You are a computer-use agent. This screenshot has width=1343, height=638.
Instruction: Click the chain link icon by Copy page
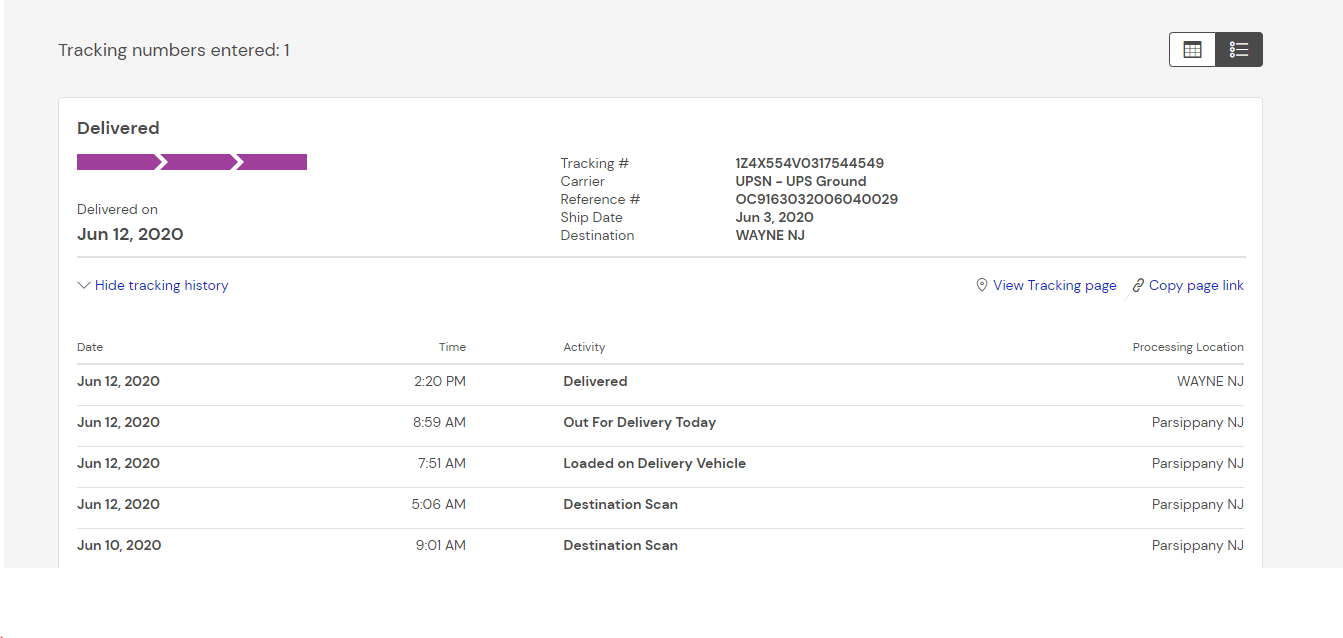click(x=1138, y=286)
